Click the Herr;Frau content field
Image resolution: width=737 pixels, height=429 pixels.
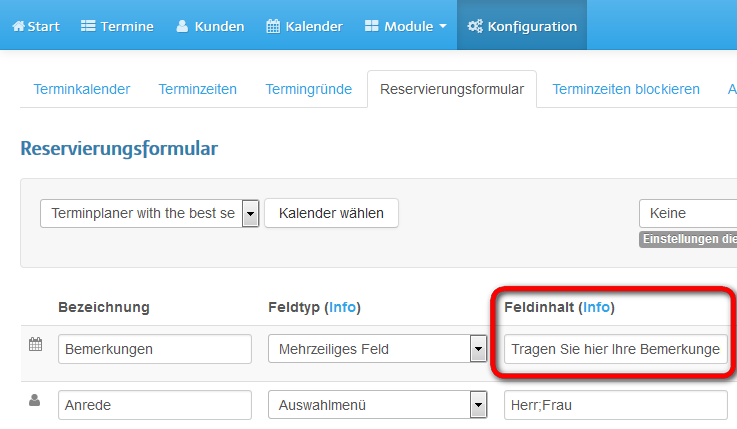click(616, 405)
